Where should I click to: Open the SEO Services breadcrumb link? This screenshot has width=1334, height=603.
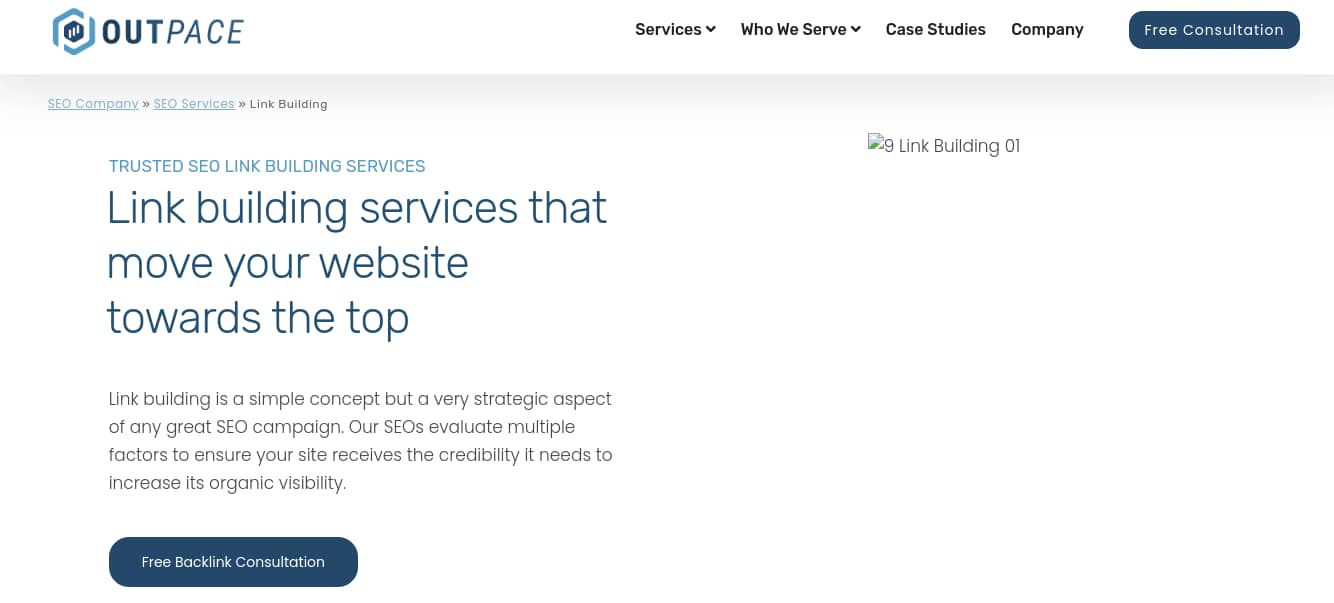point(194,103)
